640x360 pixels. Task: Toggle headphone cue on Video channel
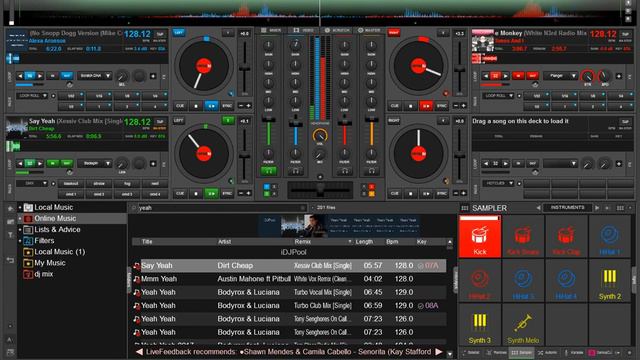click(296, 171)
